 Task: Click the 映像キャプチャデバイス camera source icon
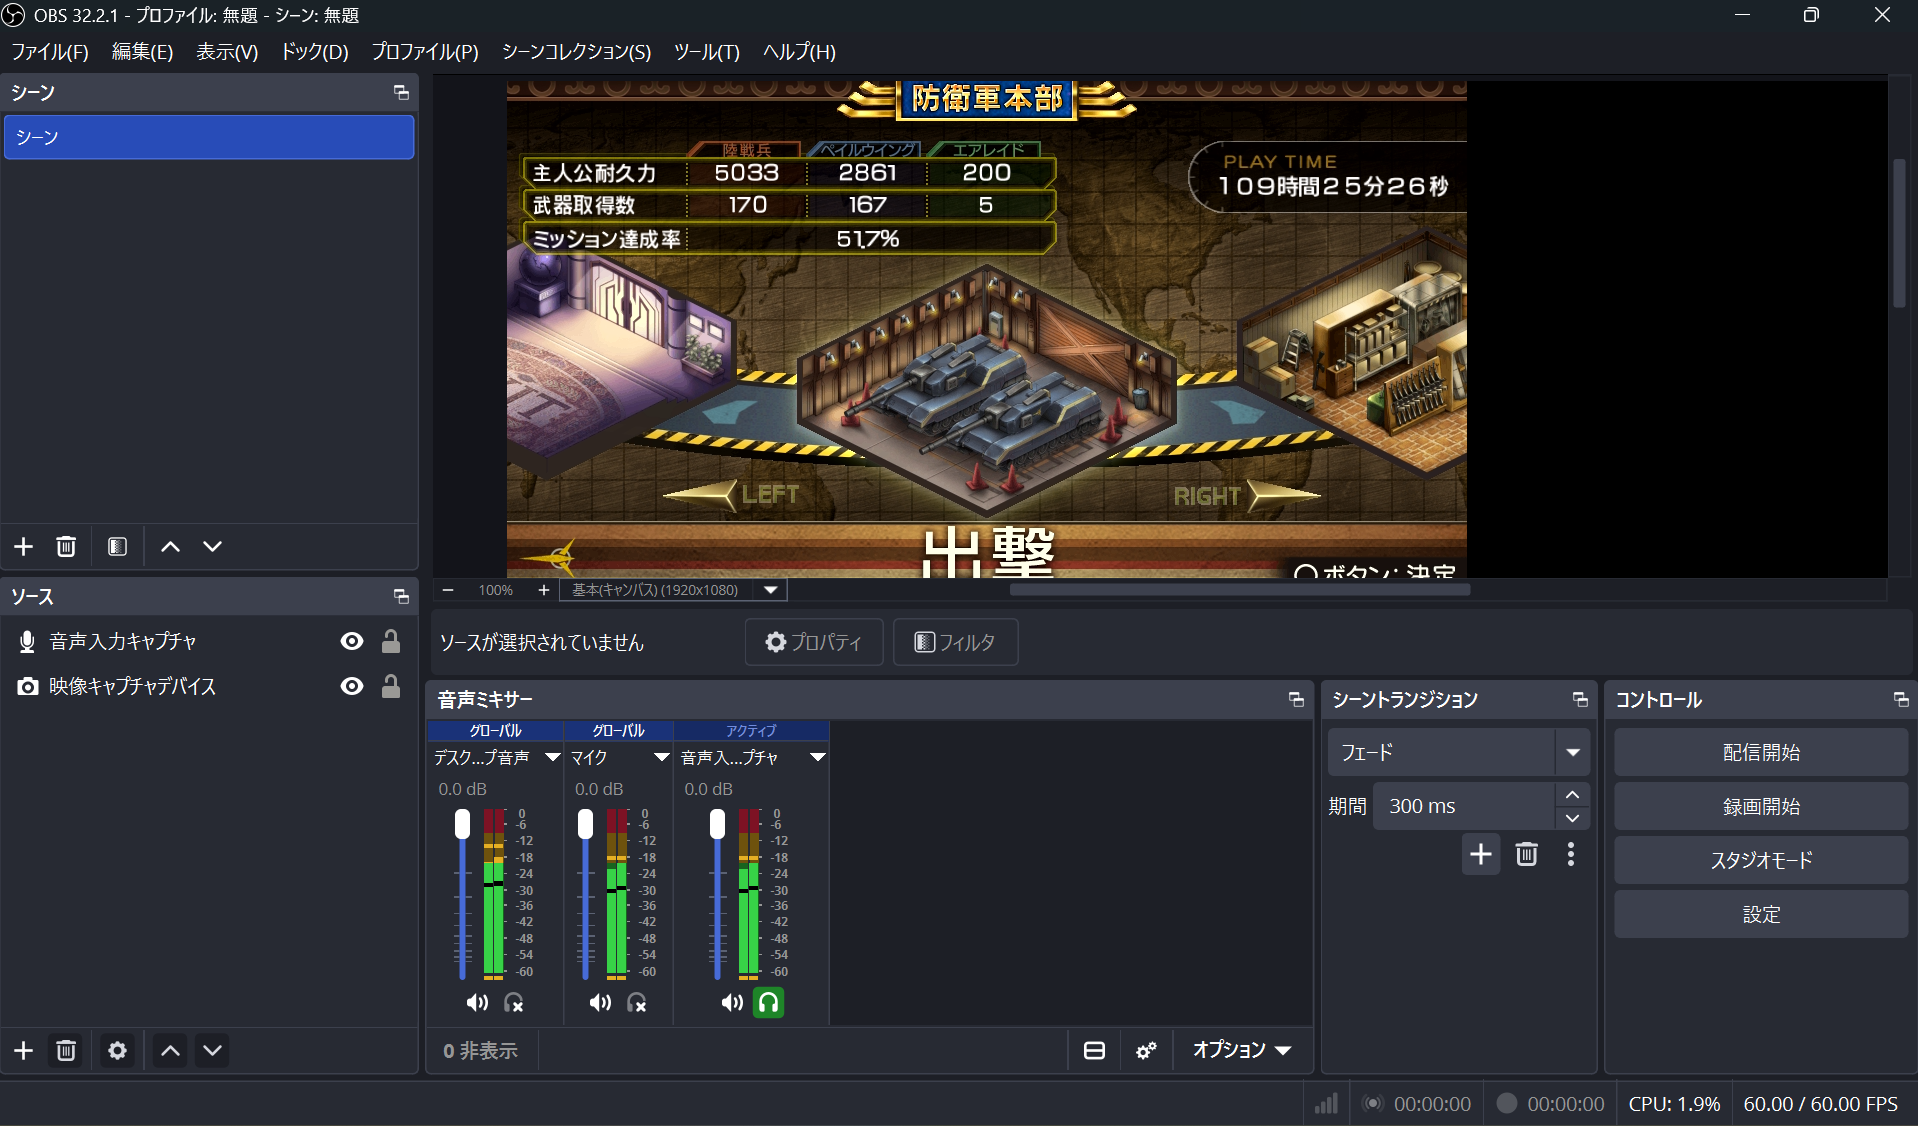tap(28, 686)
